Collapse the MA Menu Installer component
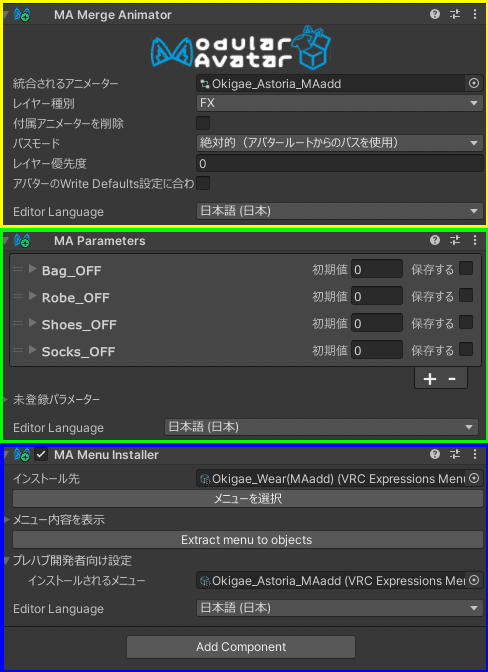Screen dimensions: 488x672 click(x=6, y=454)
